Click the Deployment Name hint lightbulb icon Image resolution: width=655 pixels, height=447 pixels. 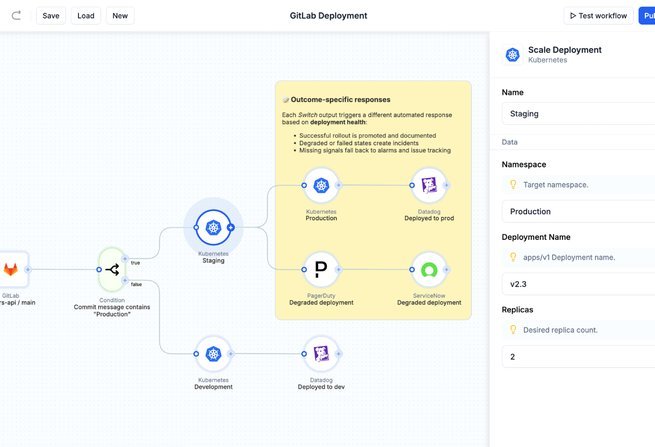coord(513,257)
